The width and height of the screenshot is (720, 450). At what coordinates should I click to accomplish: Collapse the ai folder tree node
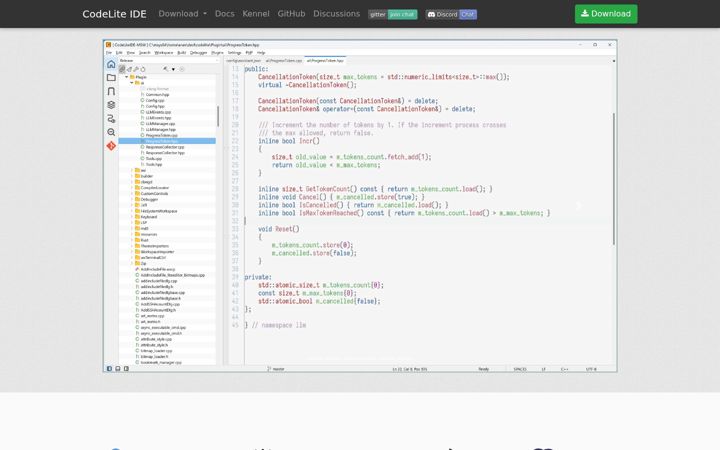pyautogui.click(x=132, y=83)
